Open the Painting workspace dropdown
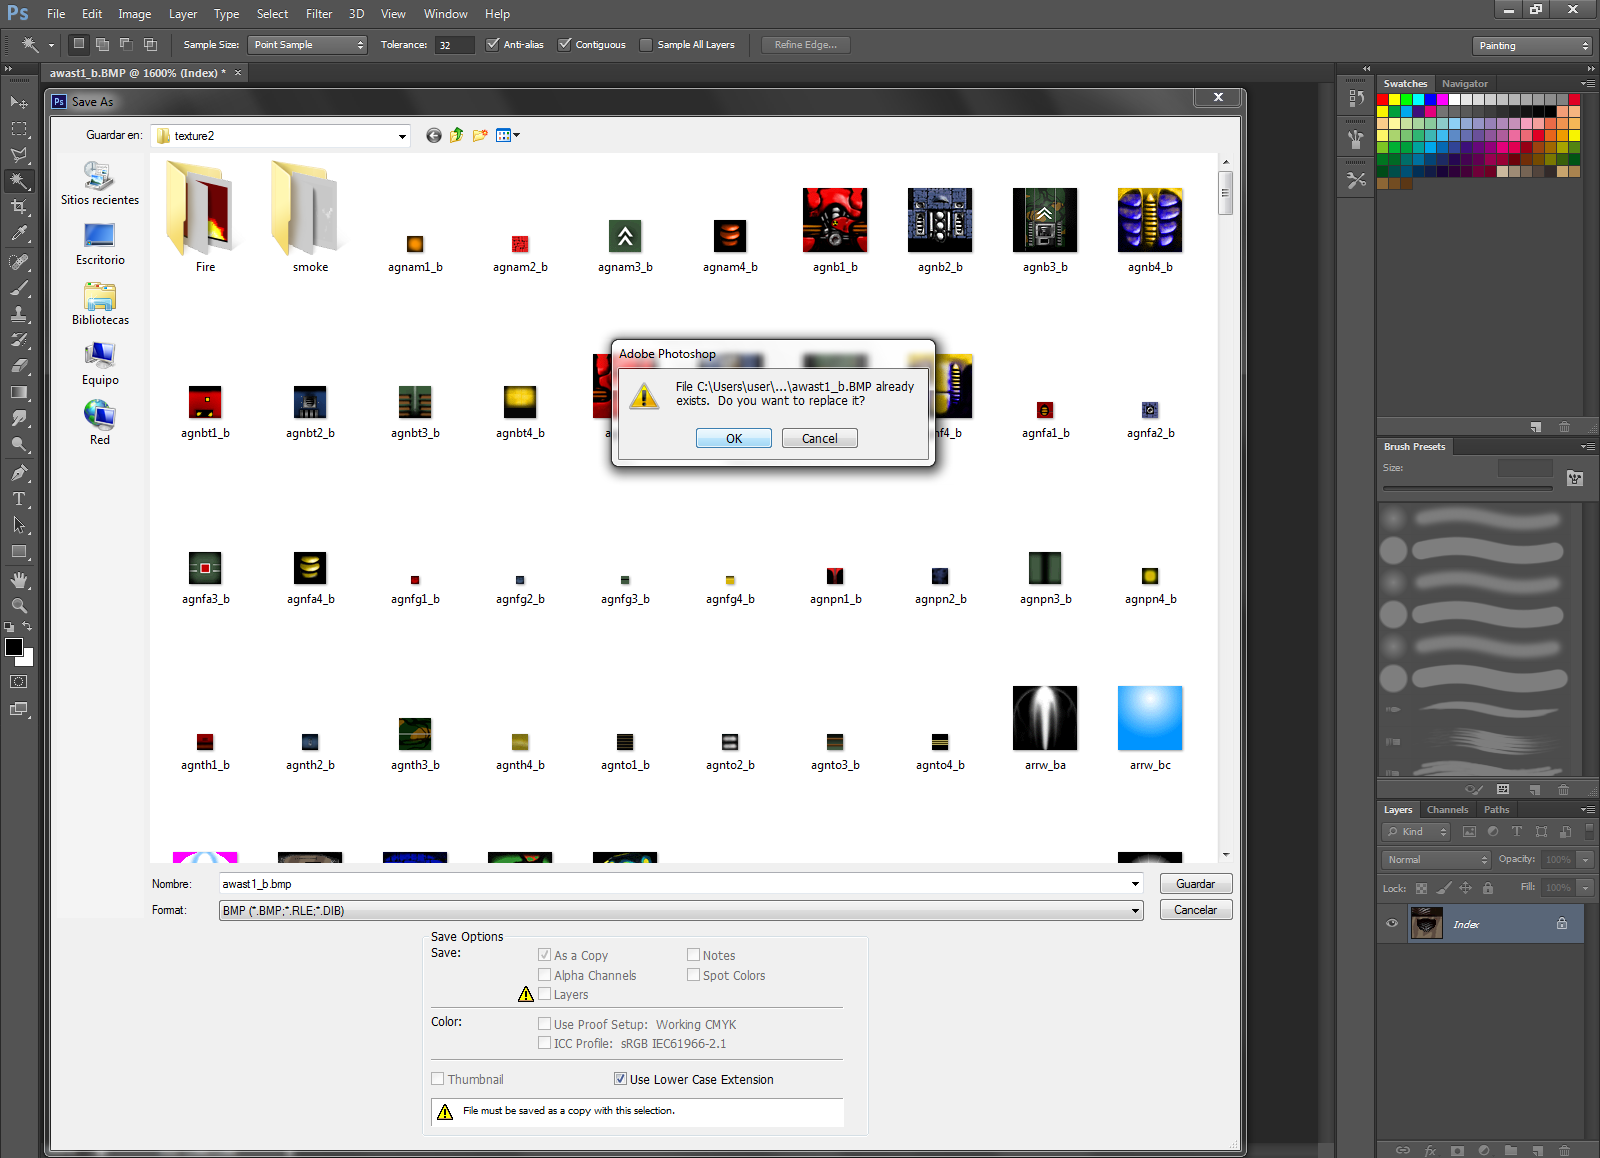The image size is (1600, 1158). pyautogui.click(x=1532, y=46)
